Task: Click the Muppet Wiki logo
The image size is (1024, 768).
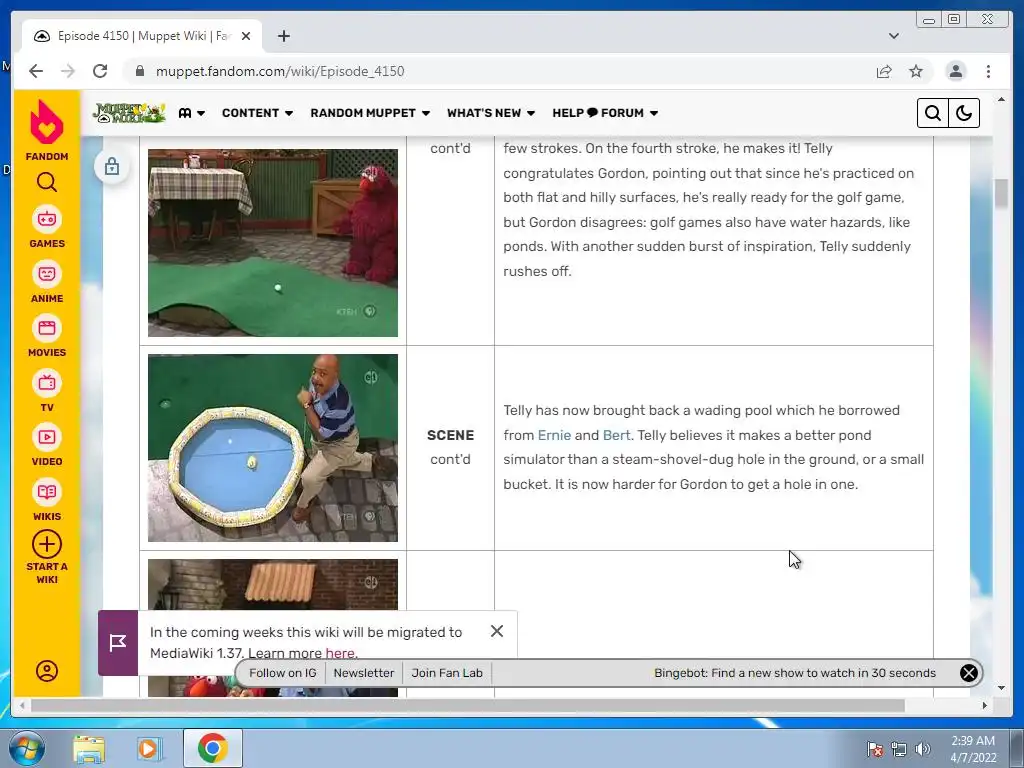Action: (129, 113)
